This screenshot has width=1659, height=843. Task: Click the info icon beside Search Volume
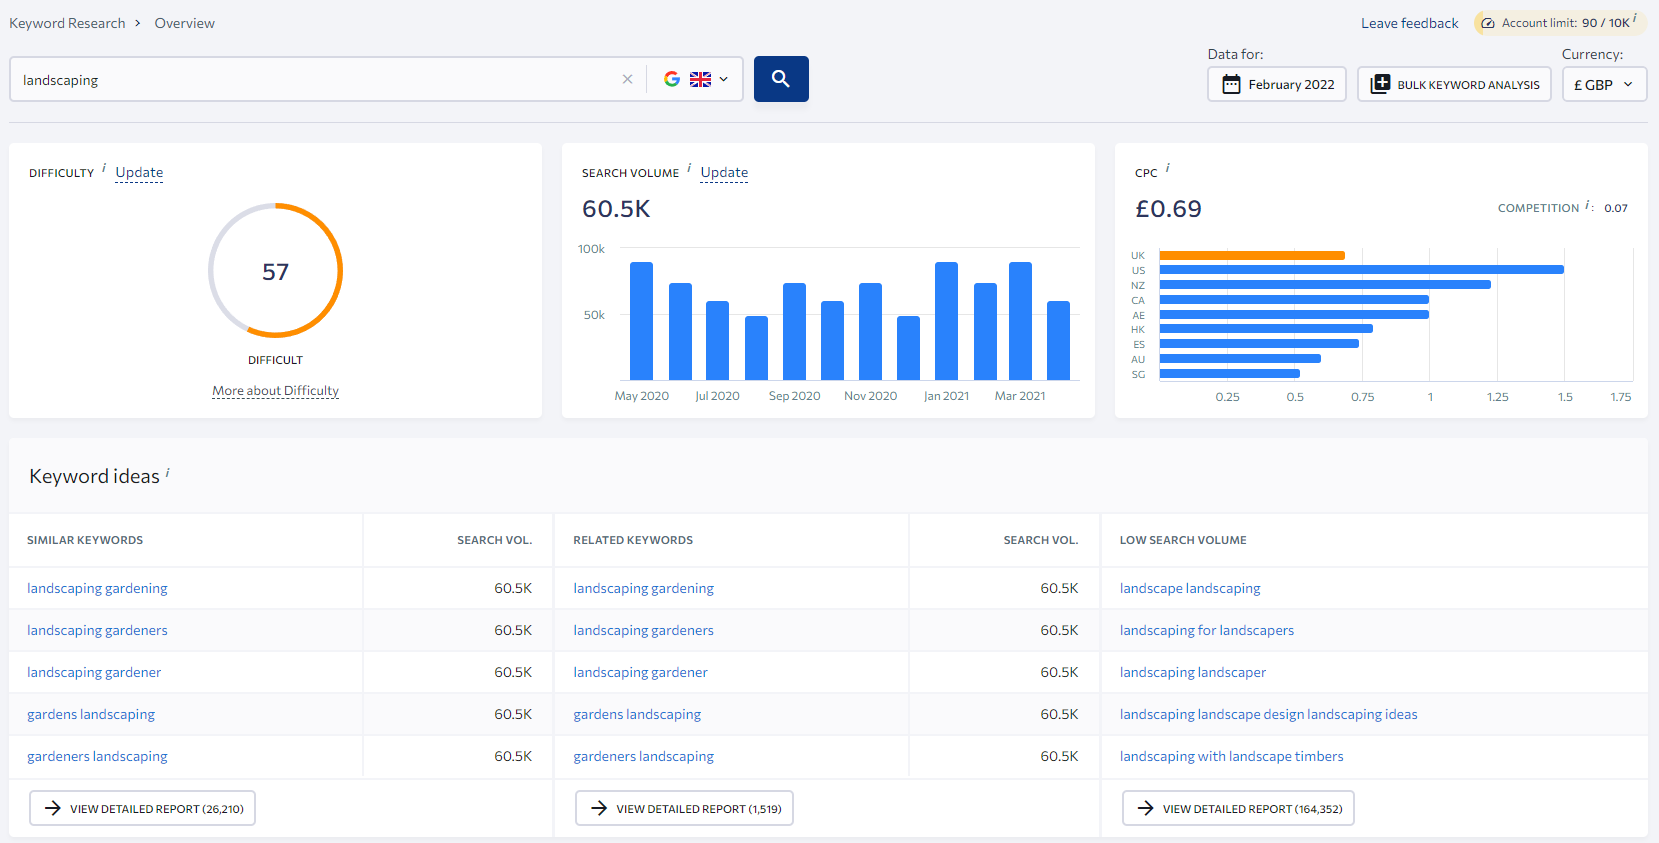pyautogui.click(x=689, y=168)
